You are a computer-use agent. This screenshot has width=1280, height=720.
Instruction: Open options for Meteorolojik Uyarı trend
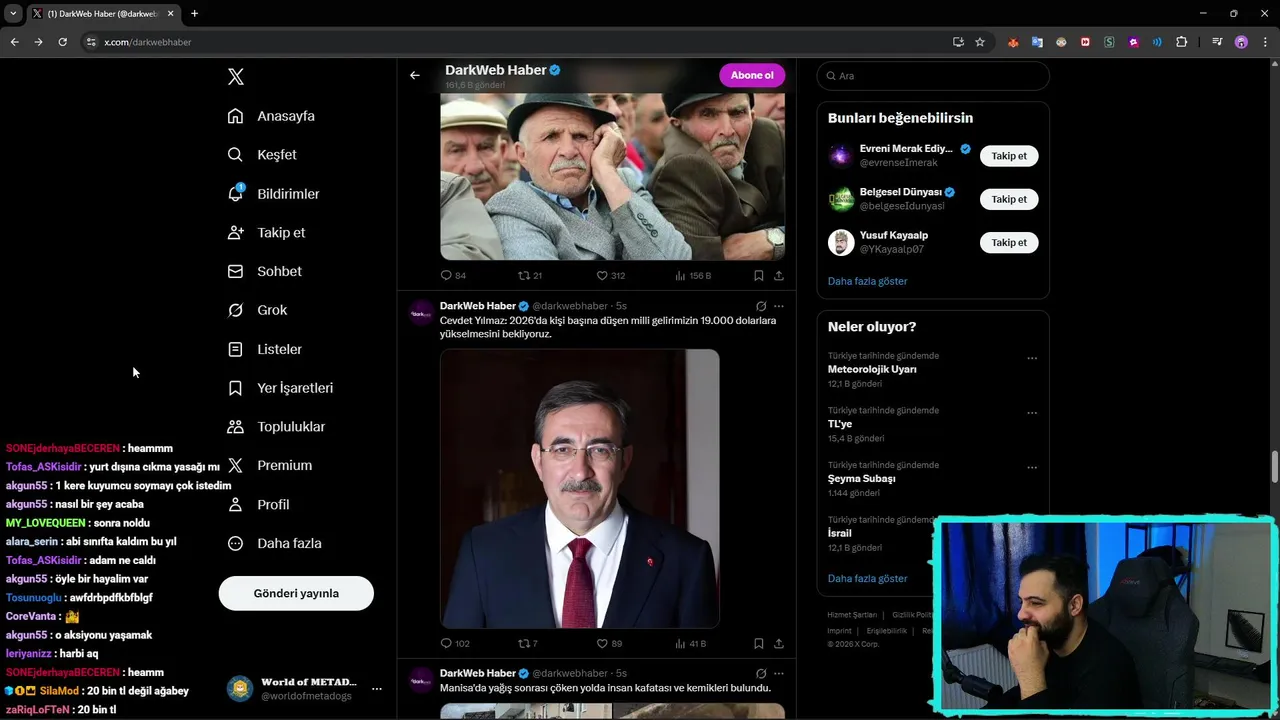[1032, 358]
